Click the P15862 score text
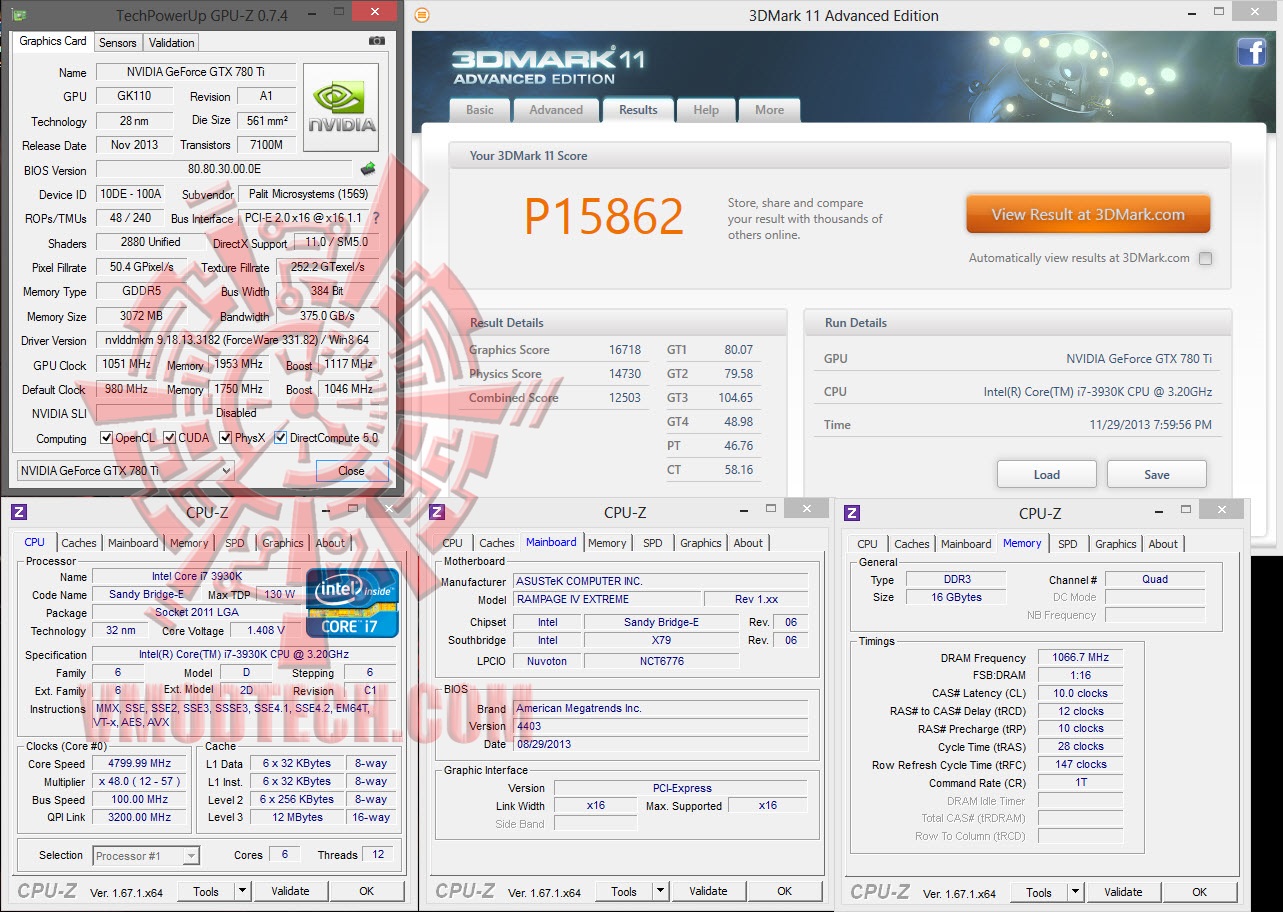The width and height of the screenshot is (1283, 912). pyautogui.click(x=604, y=217)
